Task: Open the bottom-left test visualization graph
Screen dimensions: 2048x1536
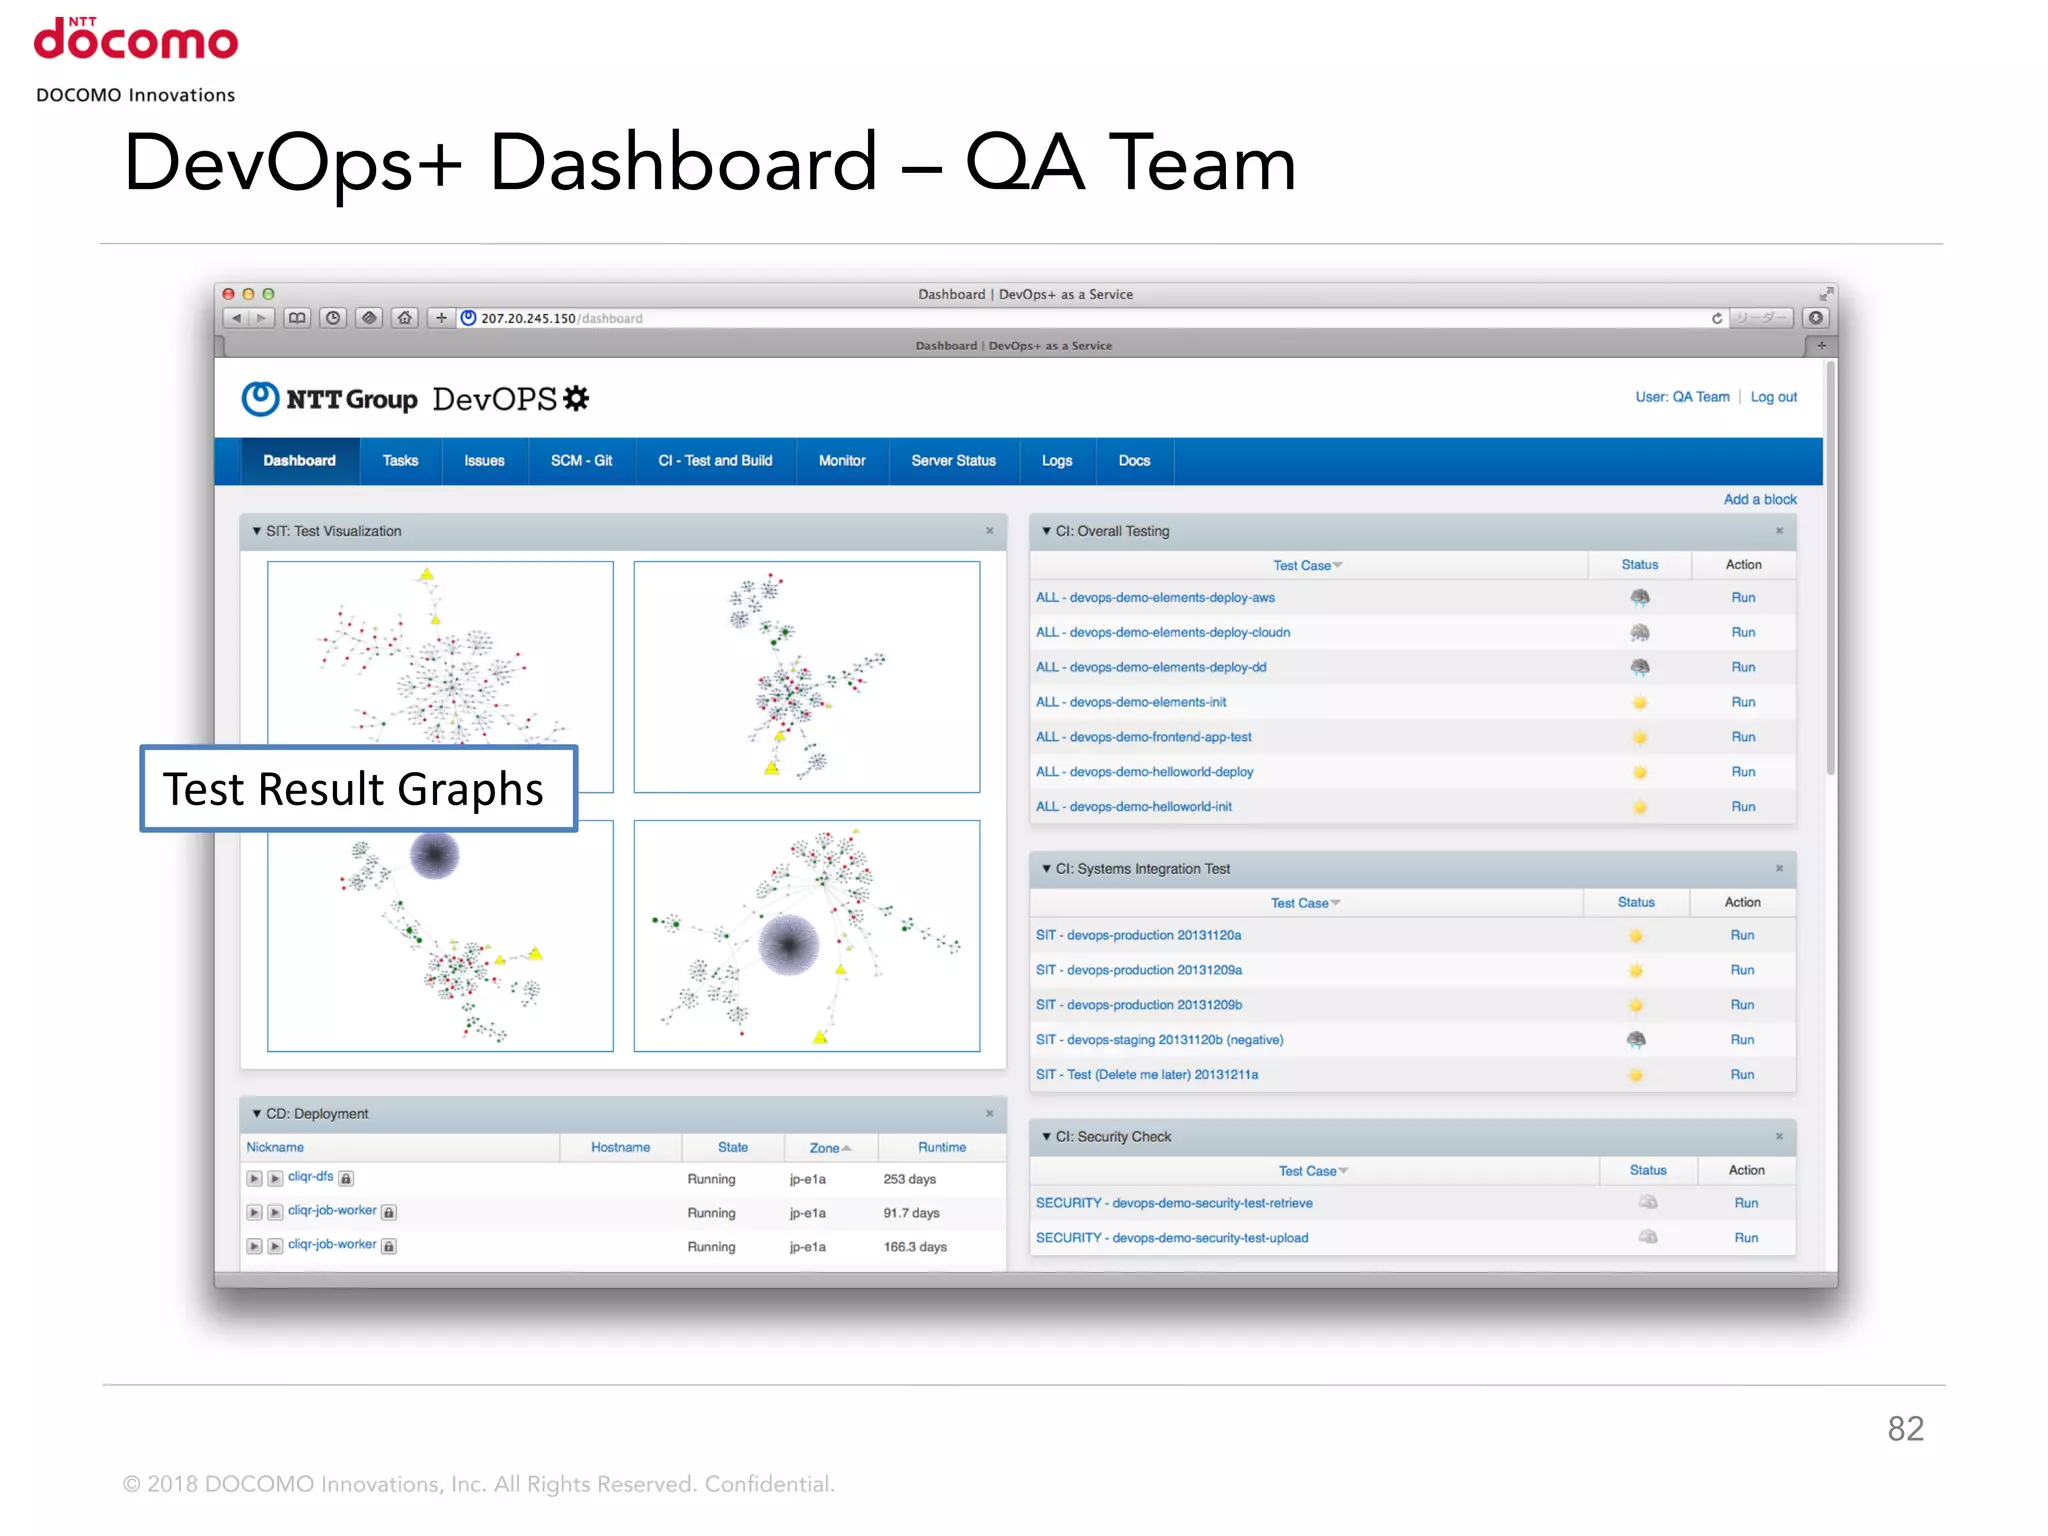Action: click(x=440, y=936)
